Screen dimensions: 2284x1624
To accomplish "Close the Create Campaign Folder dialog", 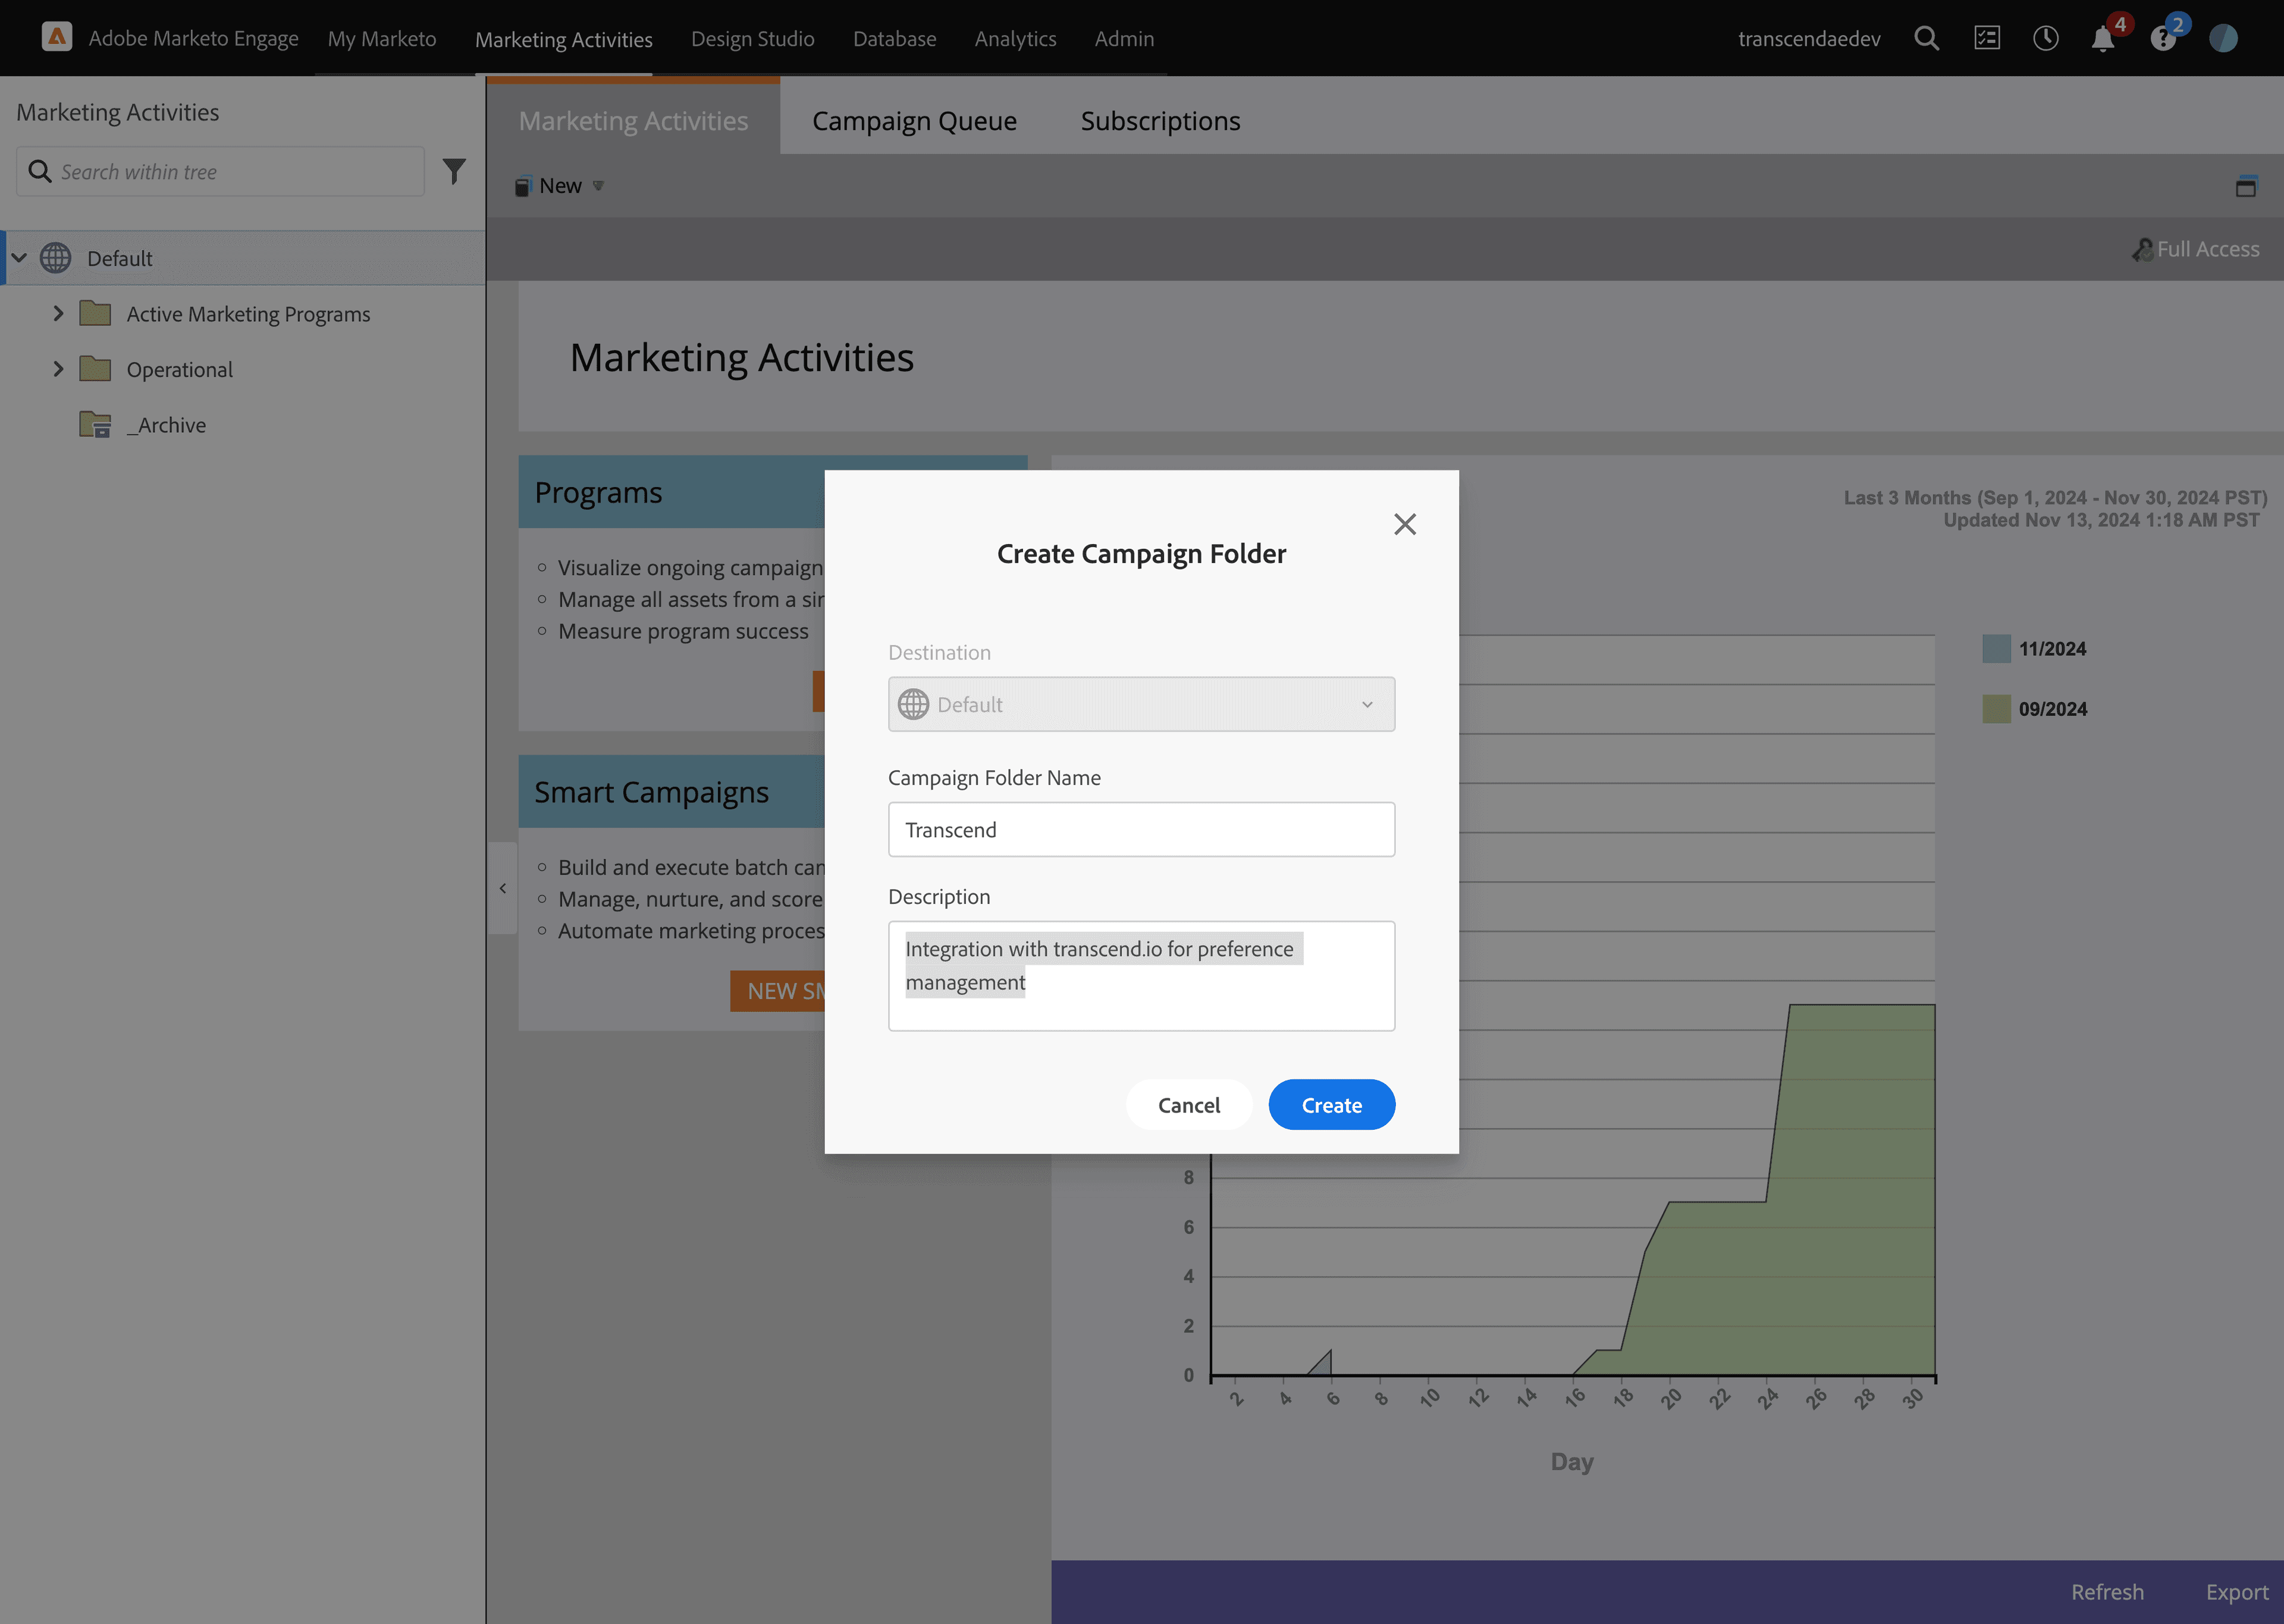I will coord(1404,524).
